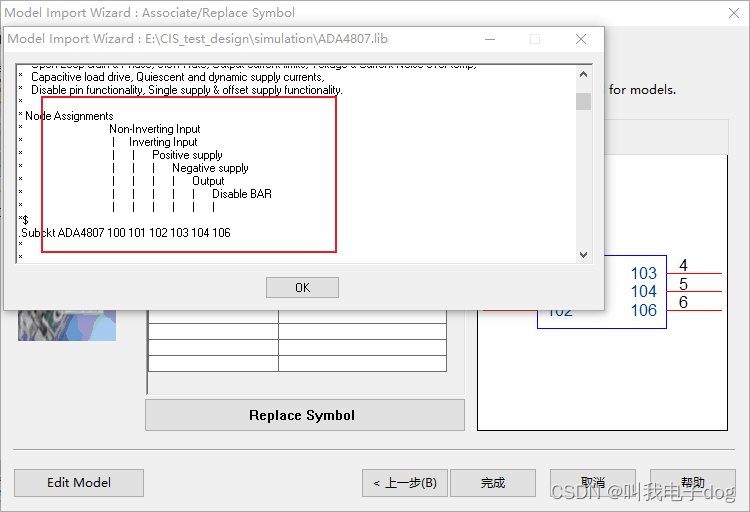Click pin number 4 in symbol preview
This screenshot has height=512, width=750.
pyautogui.click(x=683, y=265)
